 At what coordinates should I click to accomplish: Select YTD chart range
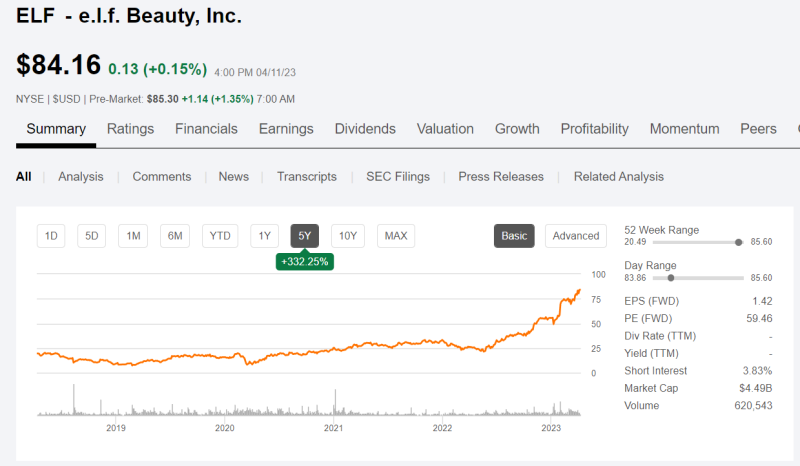(220, 236)
